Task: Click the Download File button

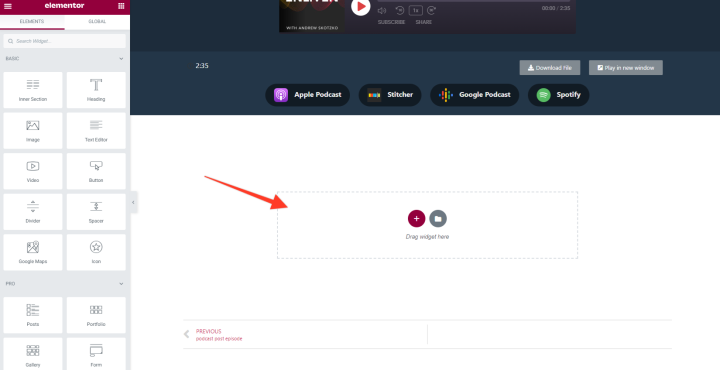Action: (550, 67)
